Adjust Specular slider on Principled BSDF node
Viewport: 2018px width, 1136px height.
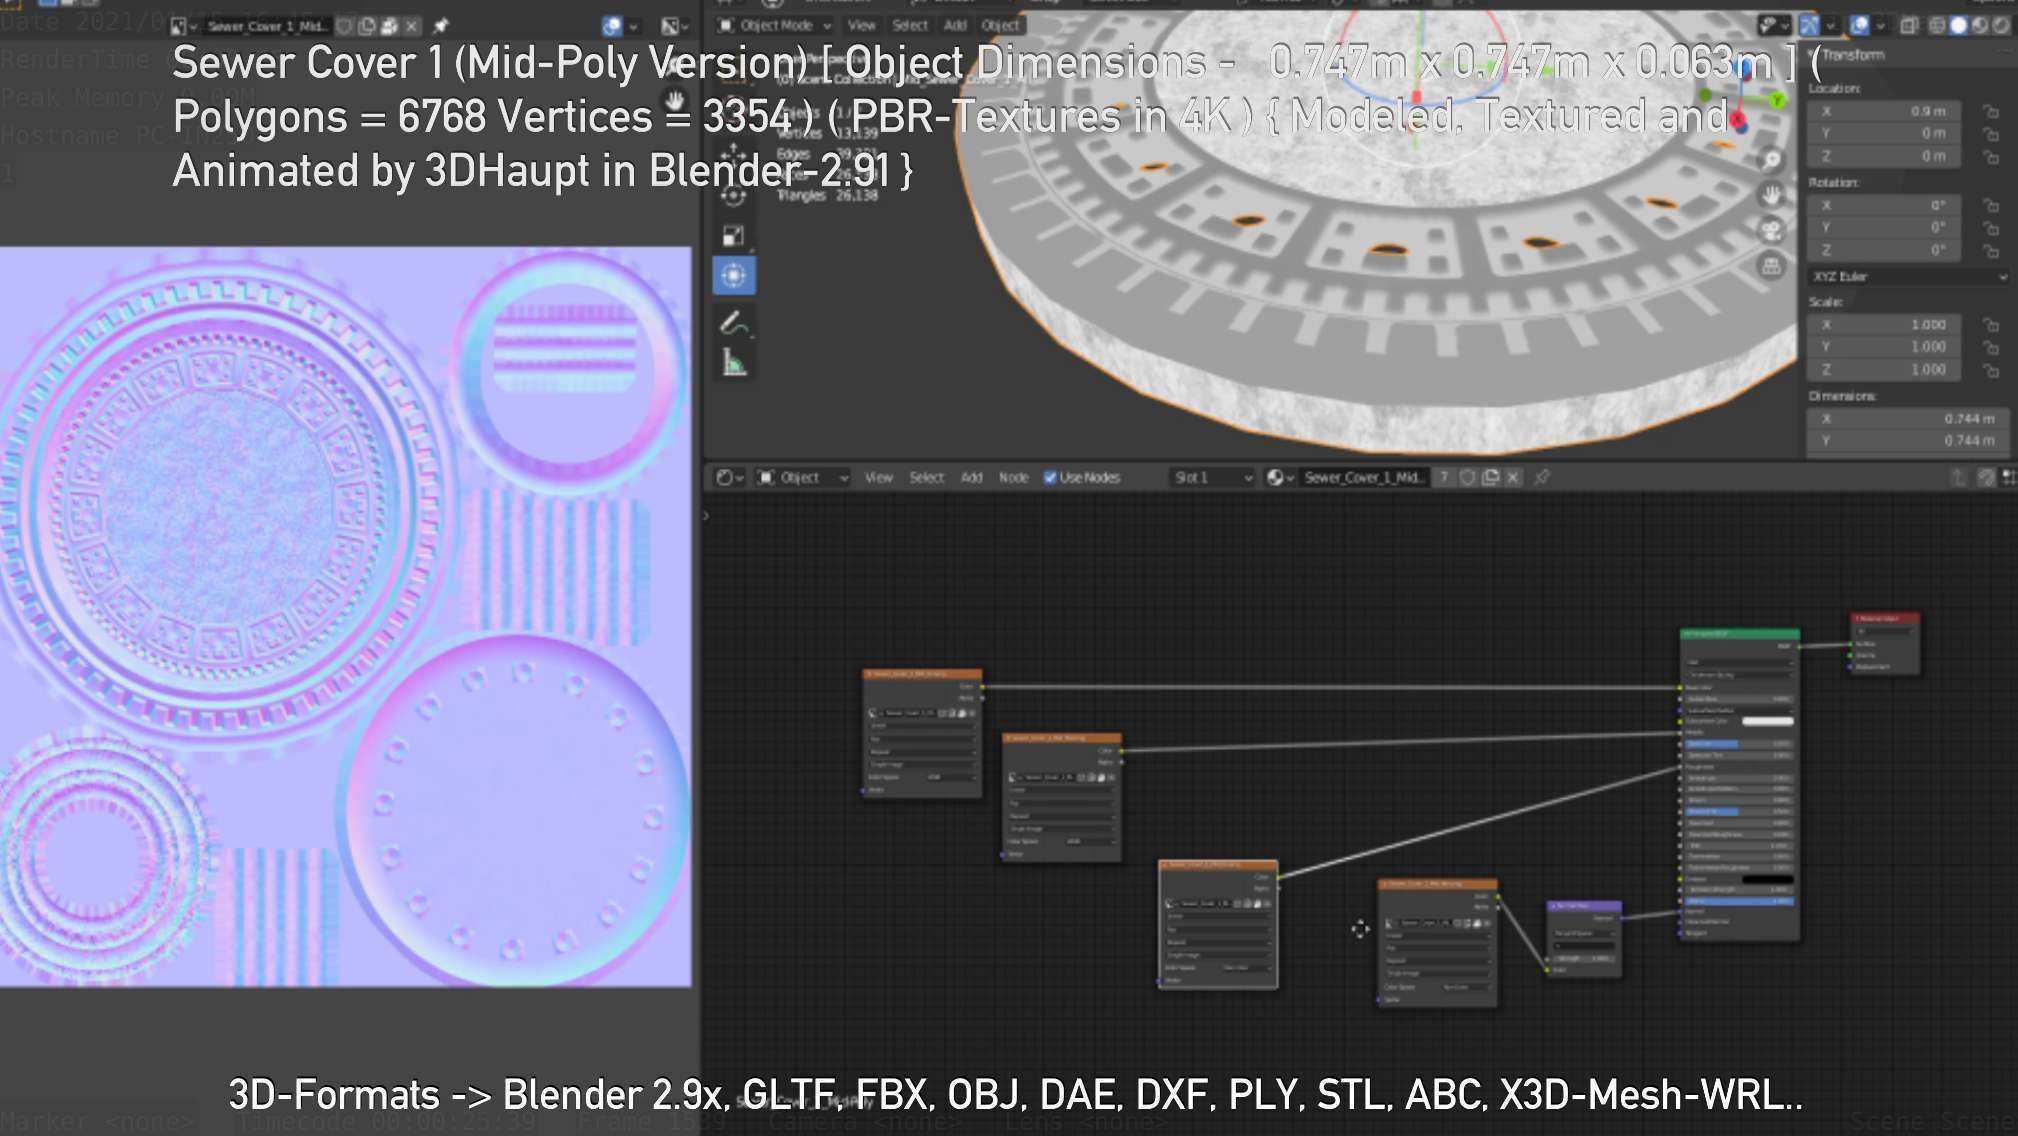click(x=1739, y=744)
